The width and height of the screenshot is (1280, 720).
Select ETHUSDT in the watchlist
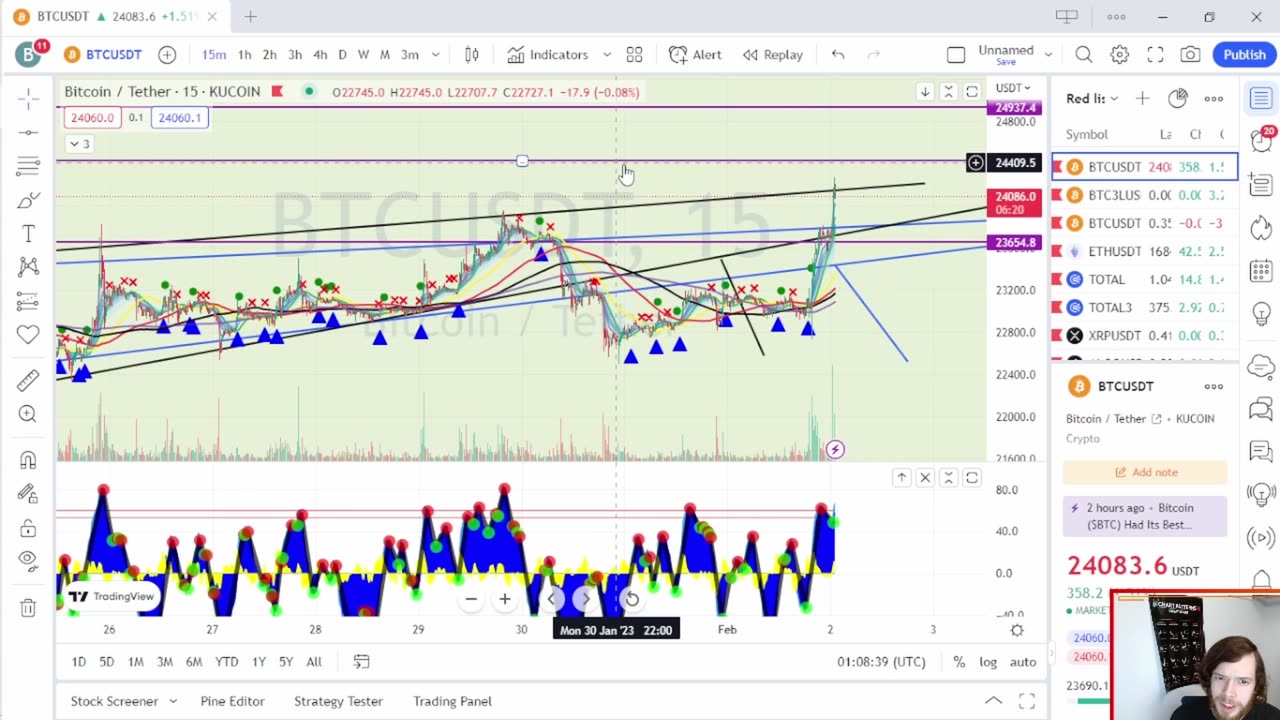pos(1144,251)
